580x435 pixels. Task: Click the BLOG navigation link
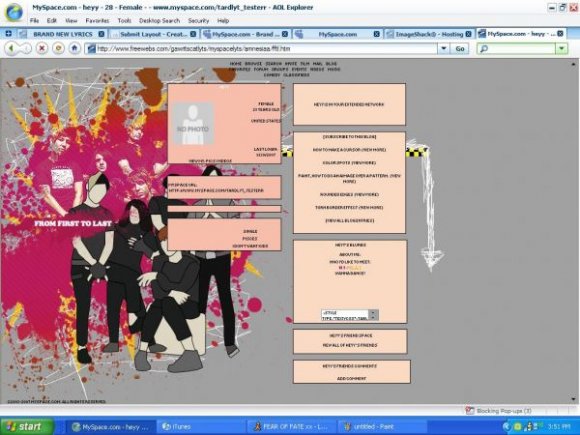331,64
